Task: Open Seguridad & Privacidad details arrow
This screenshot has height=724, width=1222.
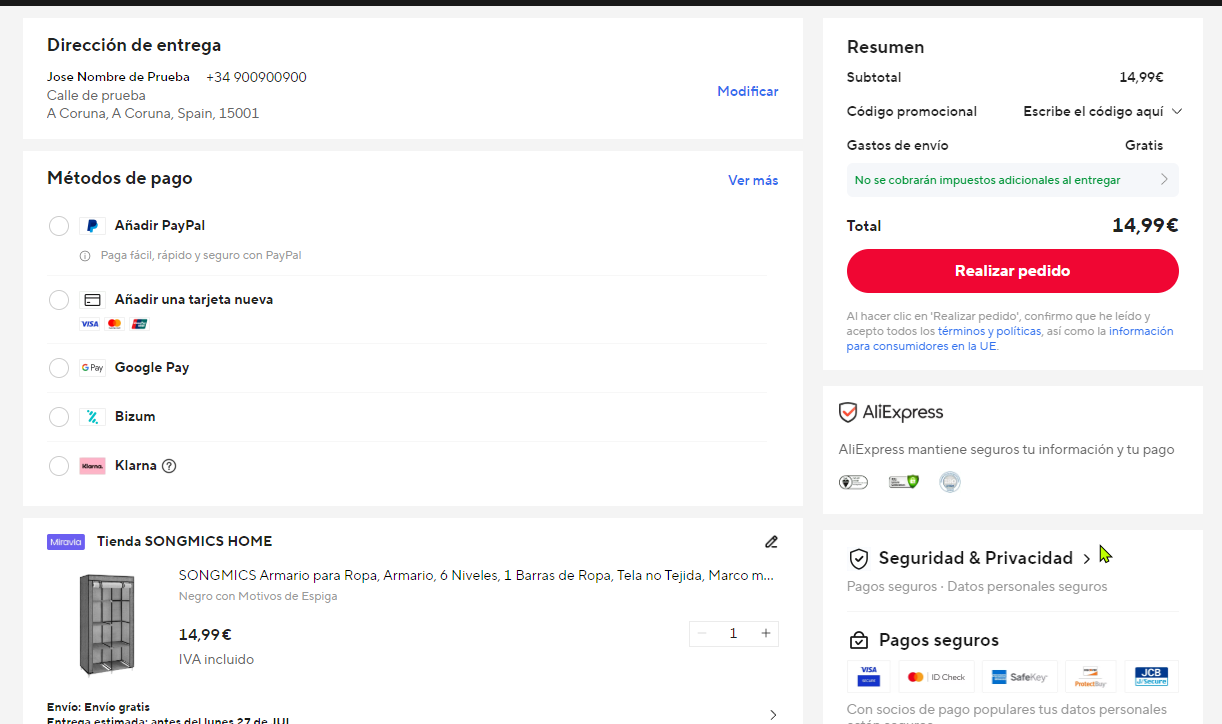Action: (x=1087, y=559)
